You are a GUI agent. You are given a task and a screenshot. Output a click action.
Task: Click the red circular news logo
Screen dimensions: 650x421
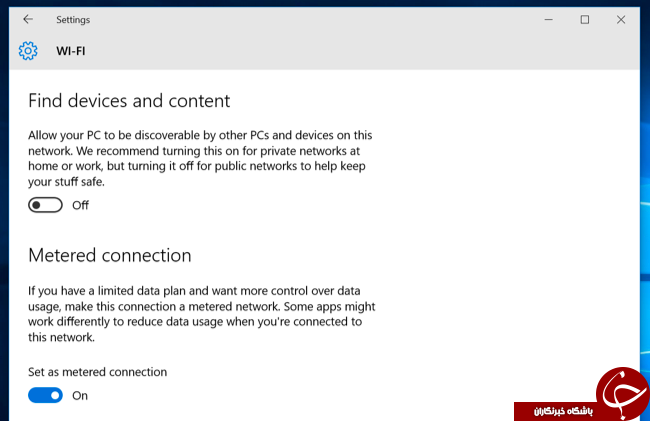[x=623, y=392]
